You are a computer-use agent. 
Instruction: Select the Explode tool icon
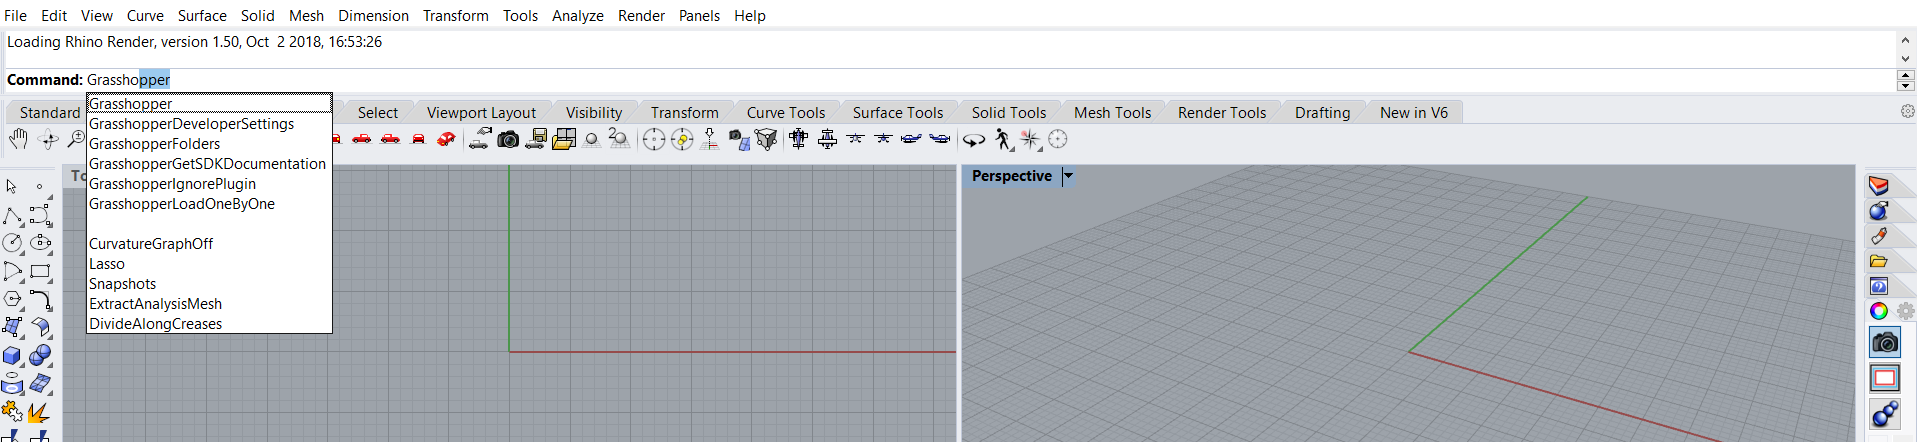pos(40,412)
